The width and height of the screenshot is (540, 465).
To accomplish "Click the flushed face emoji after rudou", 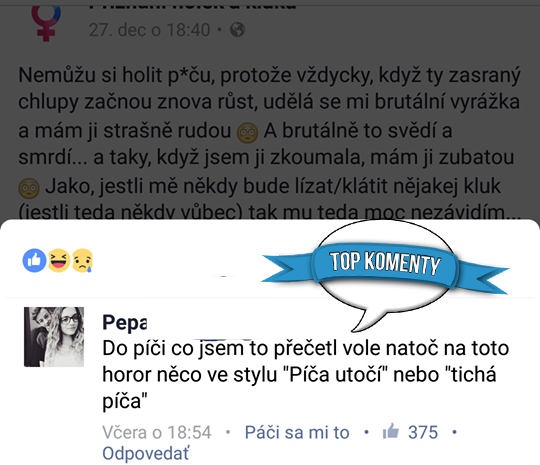I will pos(248,133).
